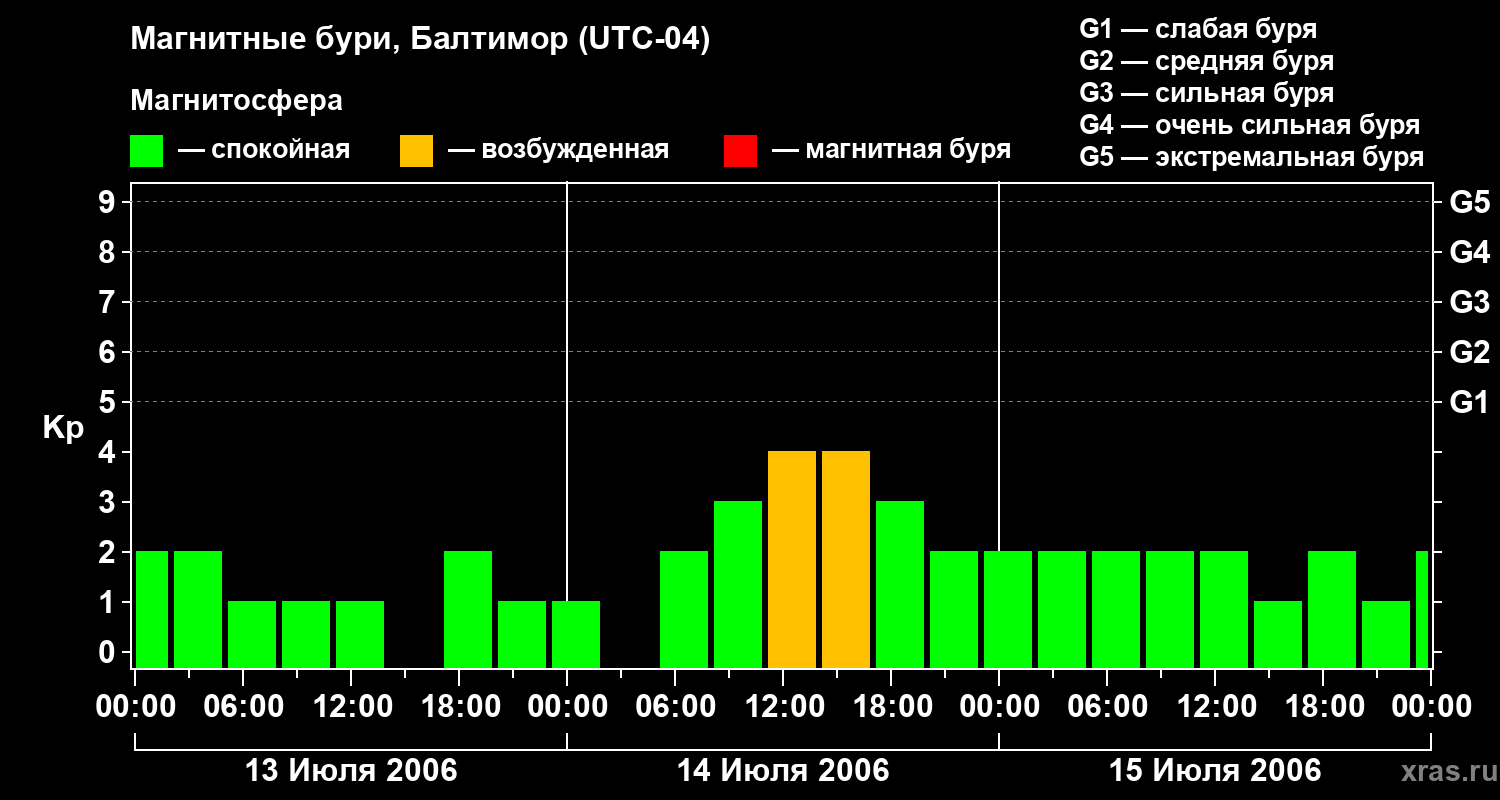The height and width of the screenshot is (800, 1500).
Task: Select the title 'Магнитные бури, Балтимор (UTC-04)'
Action: pyautogui.click(x=420, y=40)
